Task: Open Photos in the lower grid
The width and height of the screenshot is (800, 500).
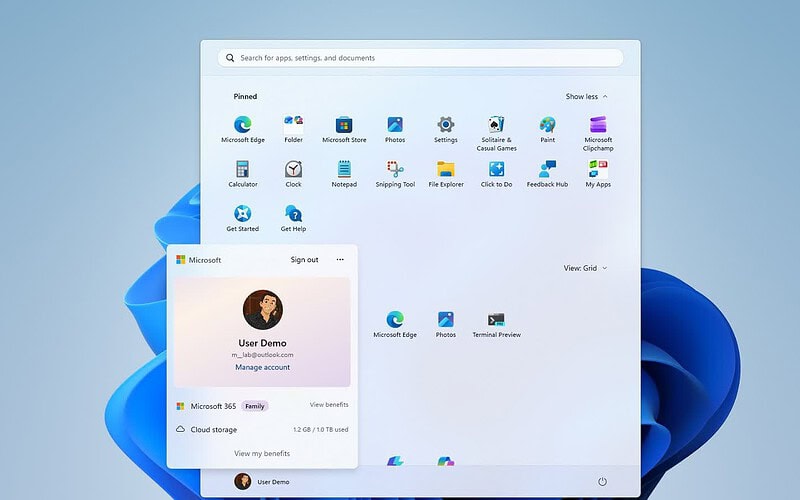Action: (x=445, y=324)
